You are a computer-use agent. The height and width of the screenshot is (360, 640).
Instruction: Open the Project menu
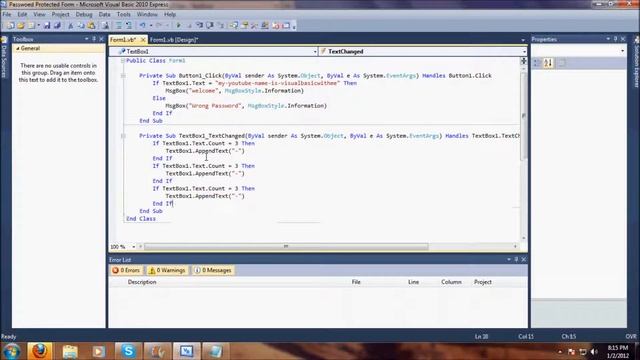tap(60, 14)
